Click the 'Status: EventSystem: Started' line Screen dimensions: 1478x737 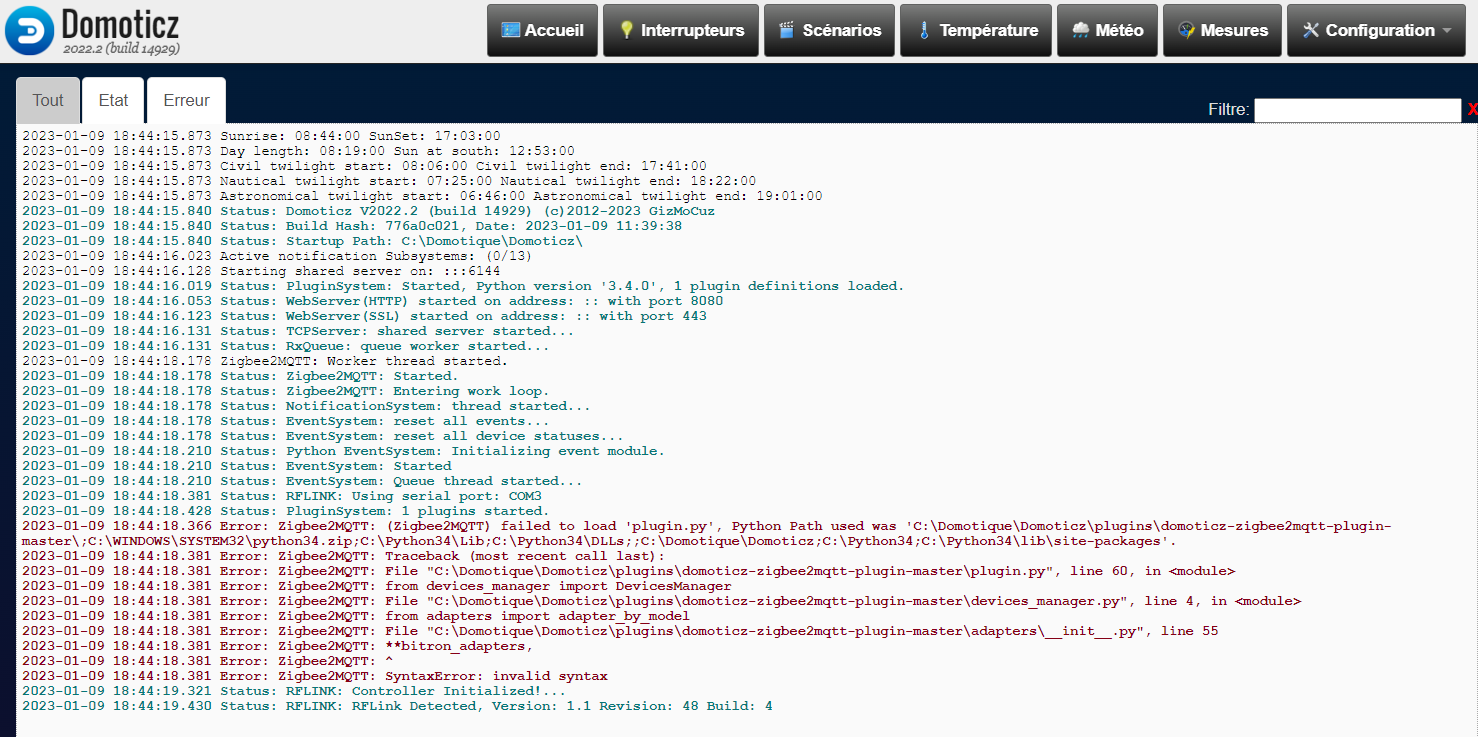236,466
